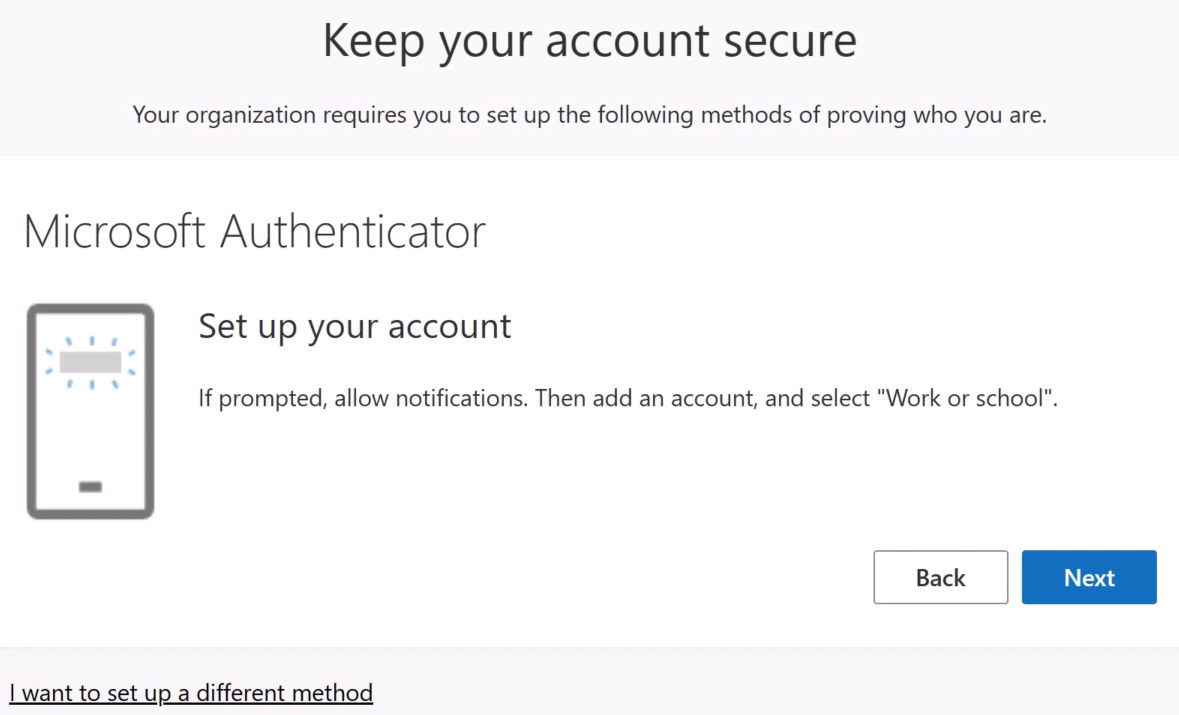Click the phone illustration icon
Image resolution: width=1179 pixels, height=715 pixels.
(90, 411)
